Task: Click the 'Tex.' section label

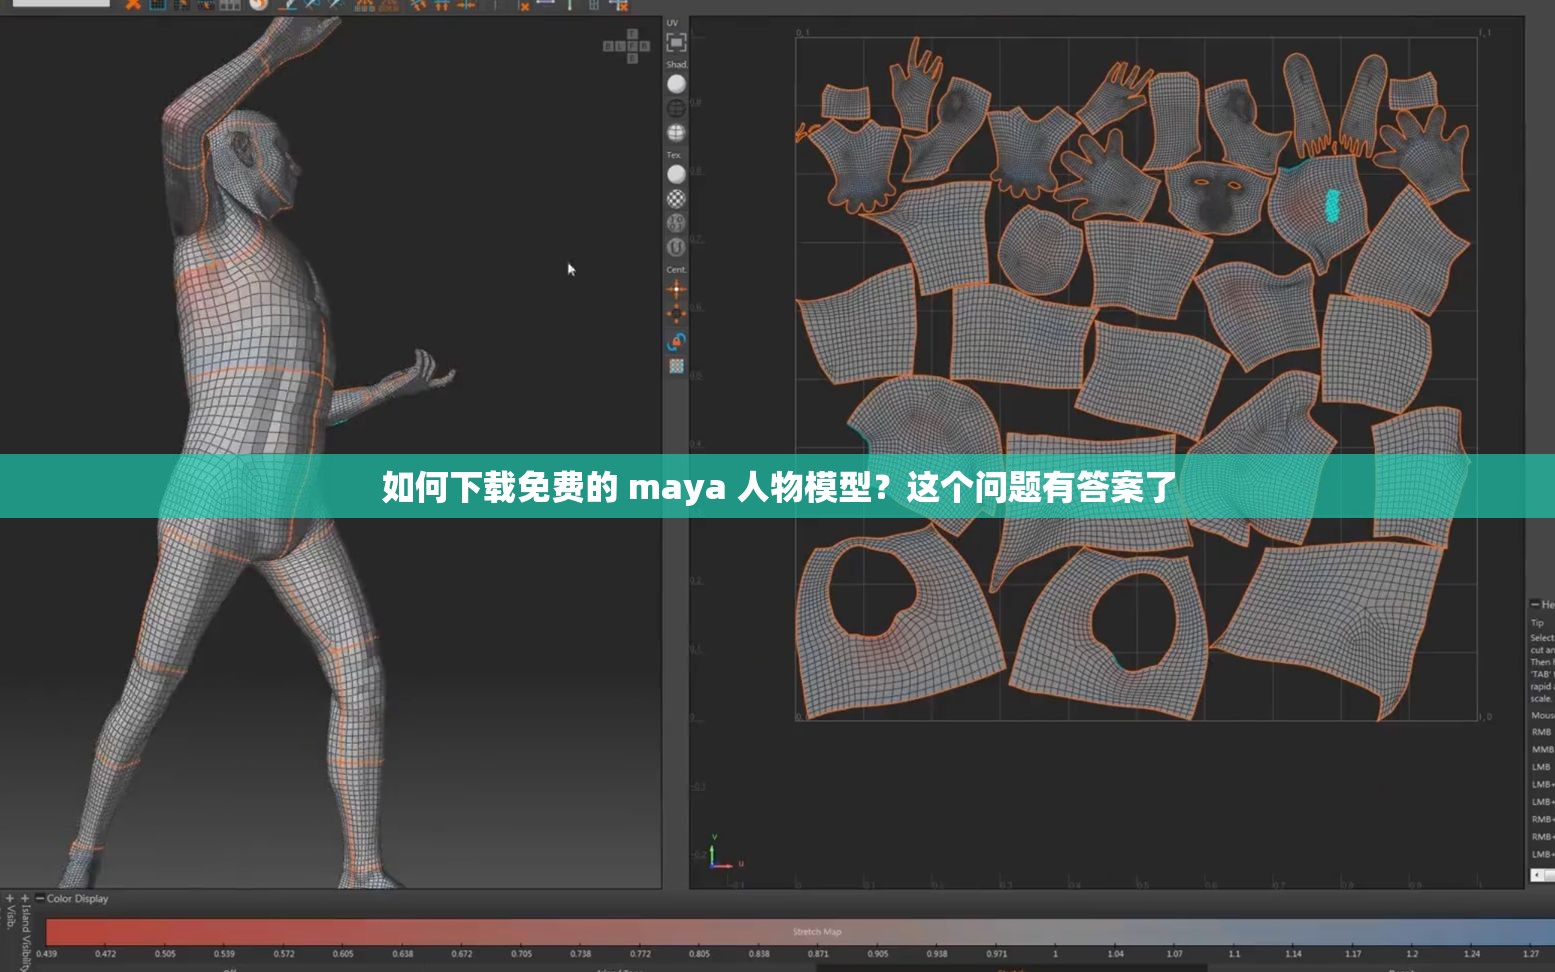Action: tap(674, 155)
